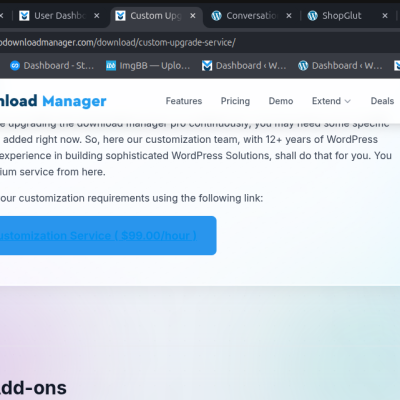Open the Demo menu item
The image size is (400, 400).
(281, 101)
